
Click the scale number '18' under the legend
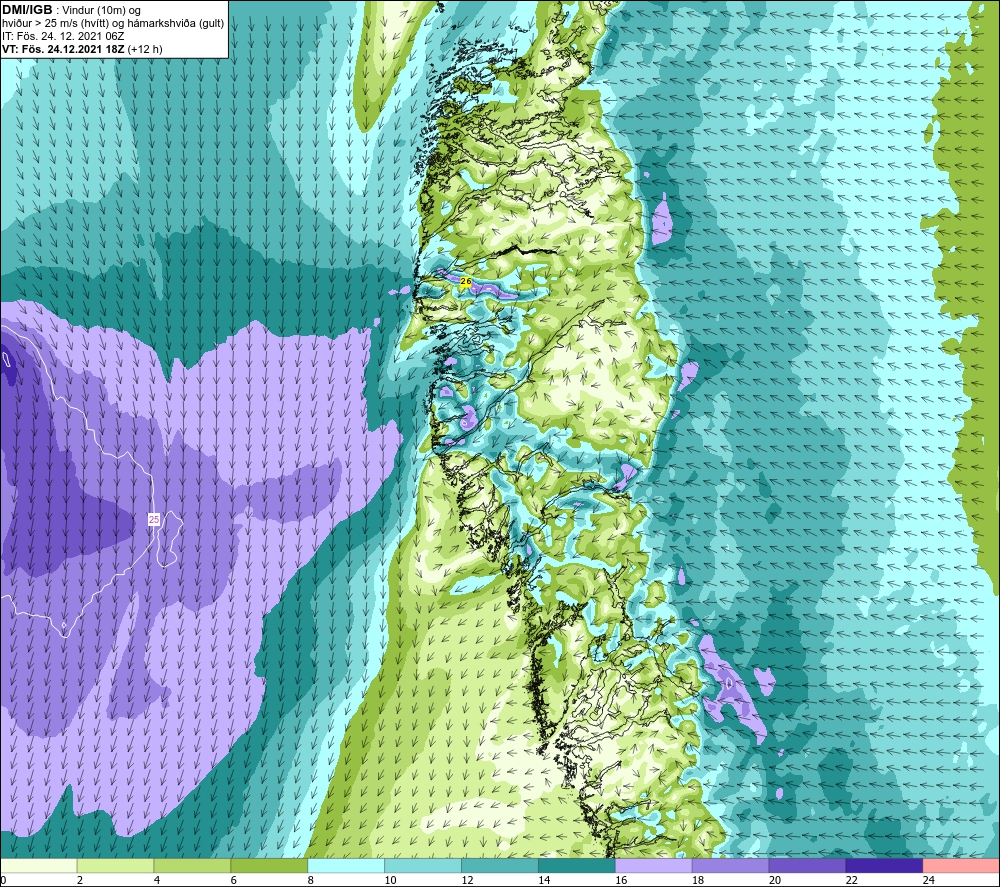[x=698, y=880]
